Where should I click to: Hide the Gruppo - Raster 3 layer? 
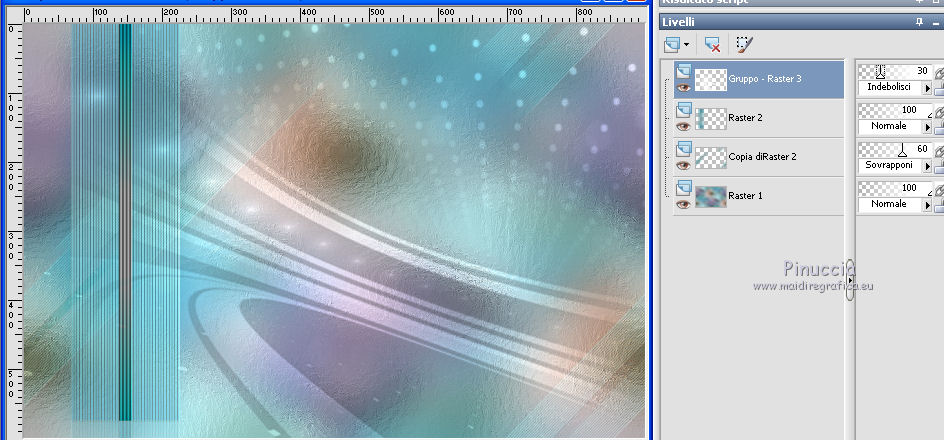[683, 88]
